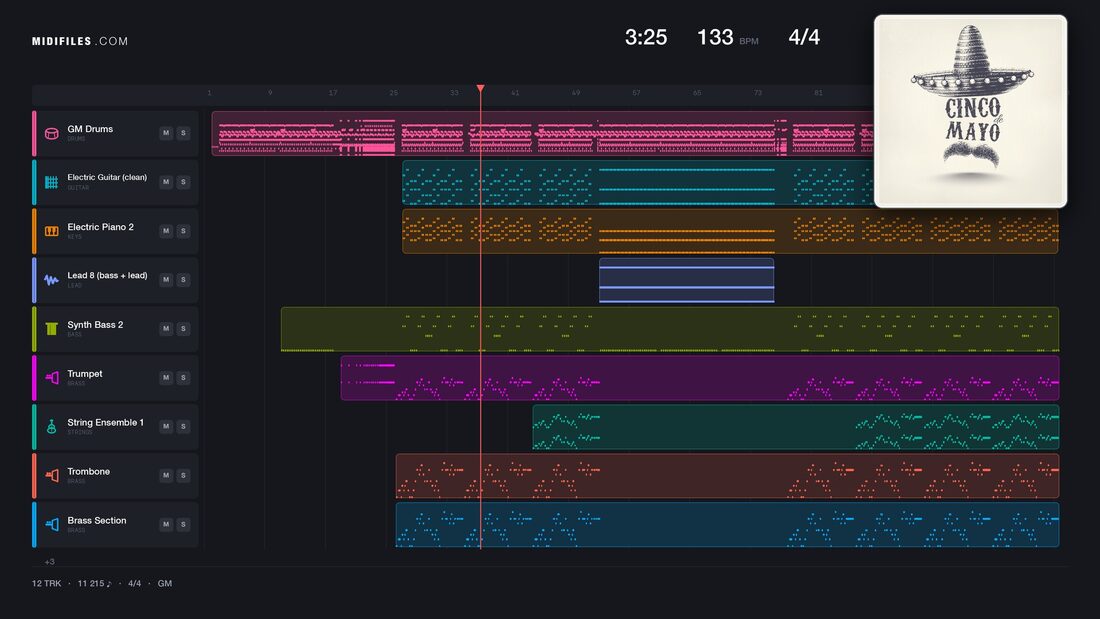
Task: Mute the Electric Piano 2 track
Action: click(x=166, y=231)
